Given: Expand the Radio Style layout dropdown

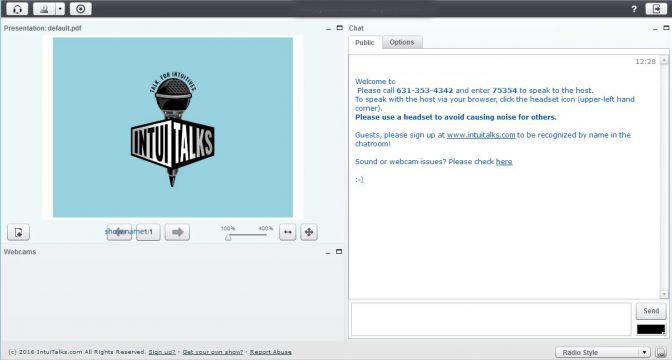Looking at the screenshot, I should 603,352.
